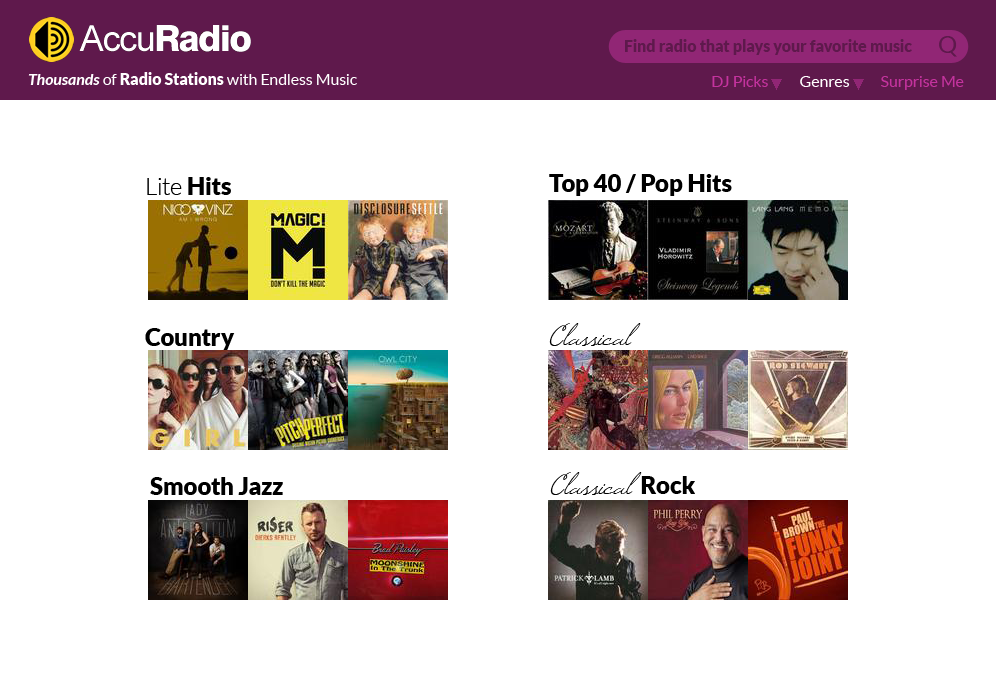Open the DJ Picks menu
This screenshot has height=694, width=996.
click(x=739, y=82)
